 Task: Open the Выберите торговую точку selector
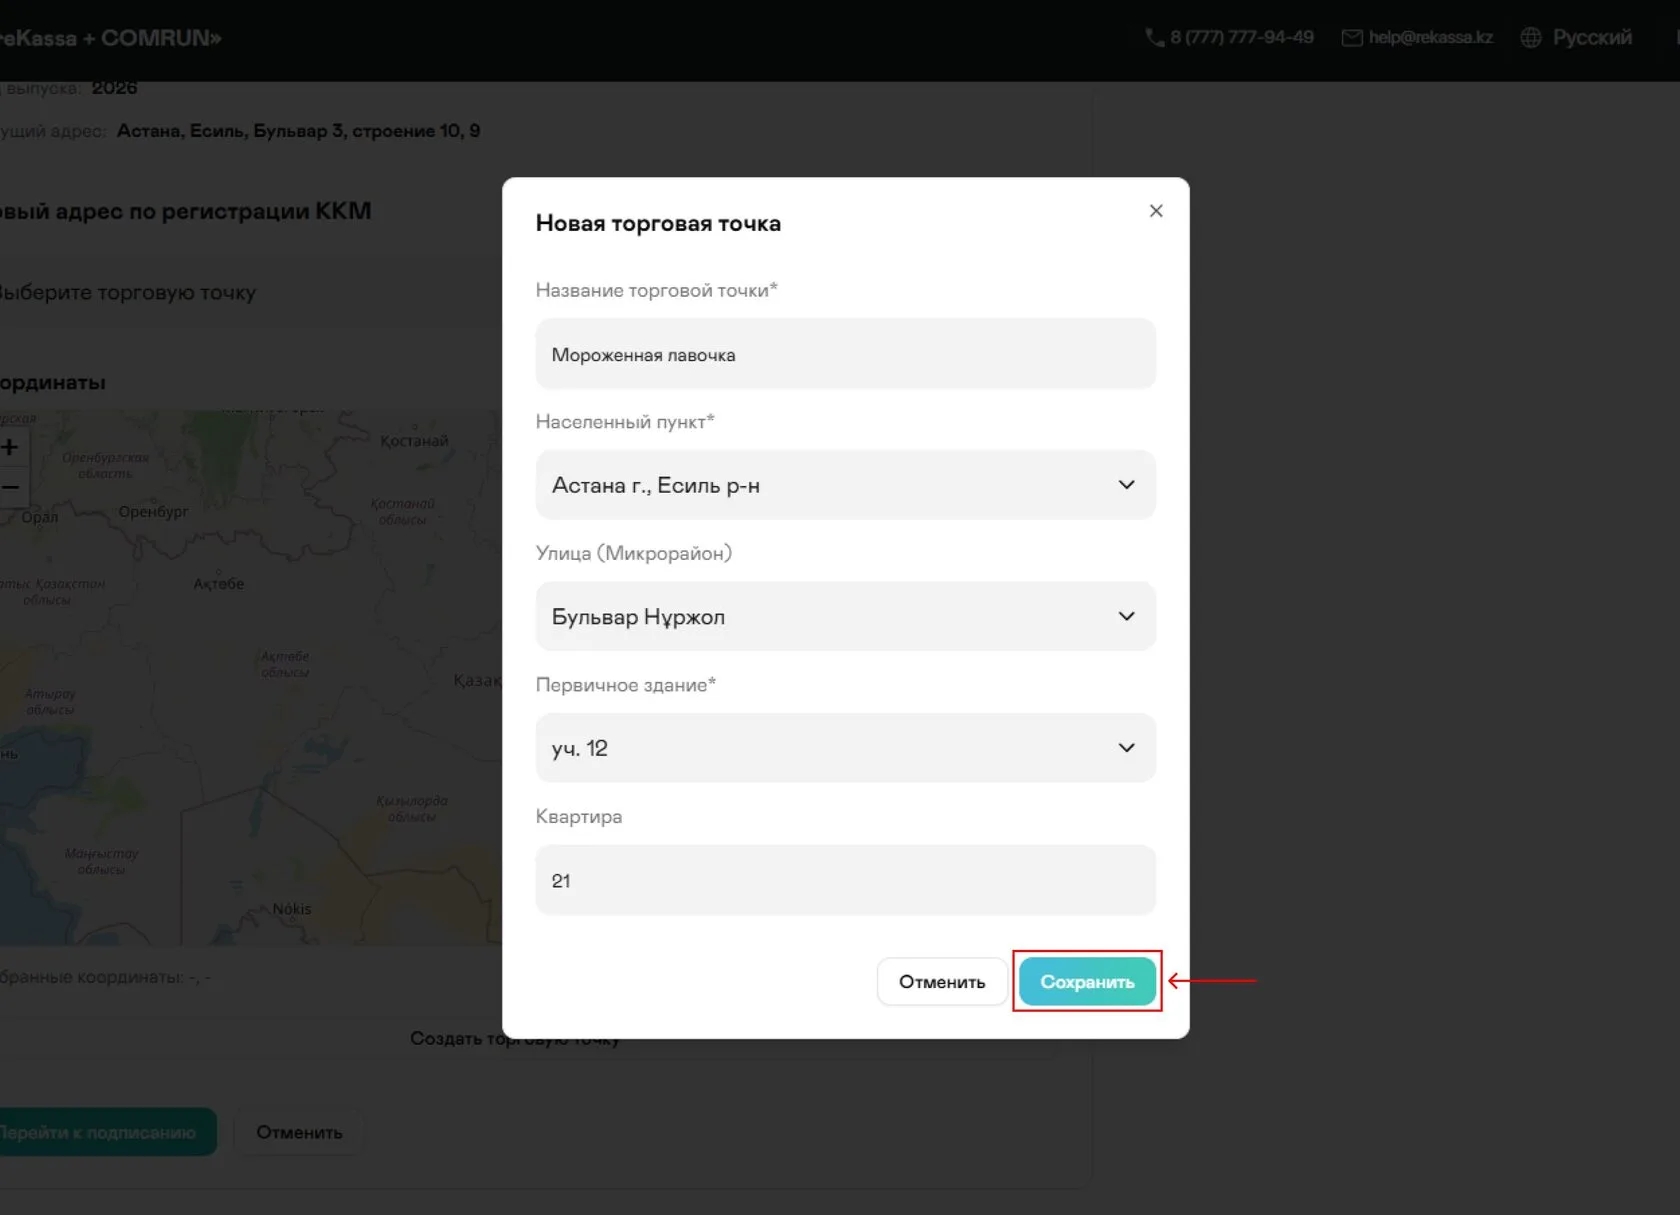pyautogui.click(x=250, y=292)
